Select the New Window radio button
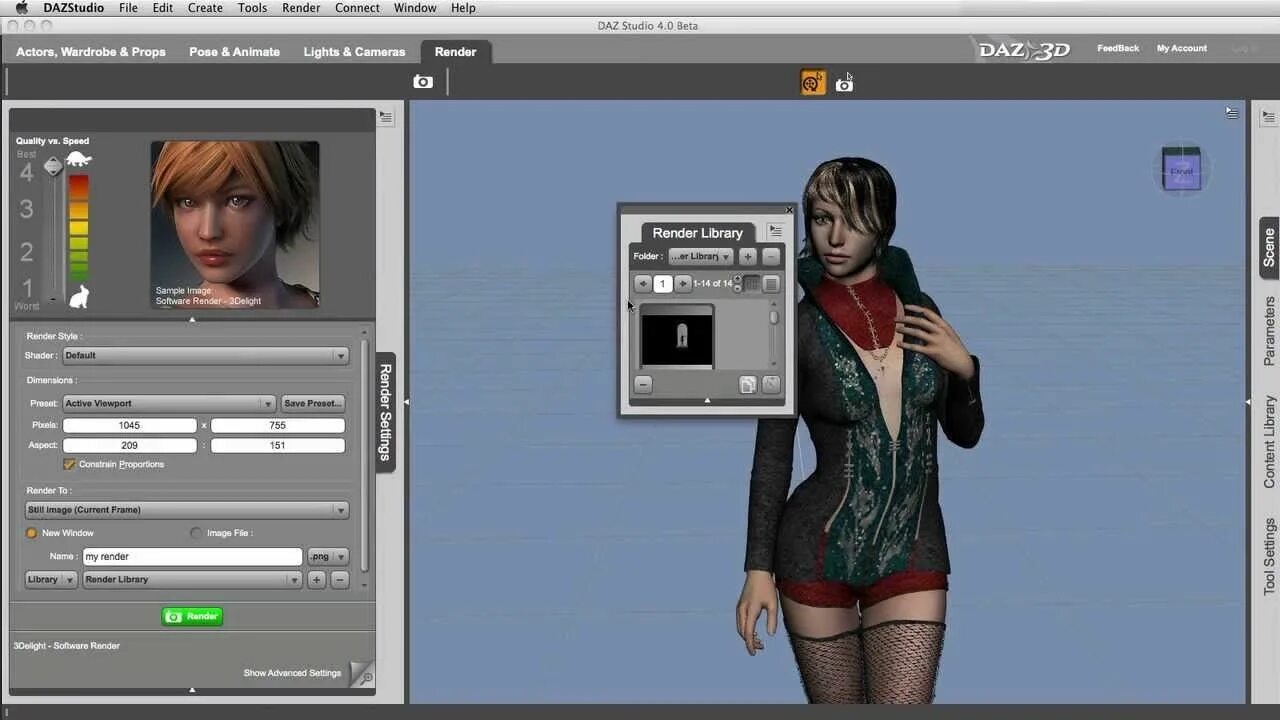 [x=32, y=533]
